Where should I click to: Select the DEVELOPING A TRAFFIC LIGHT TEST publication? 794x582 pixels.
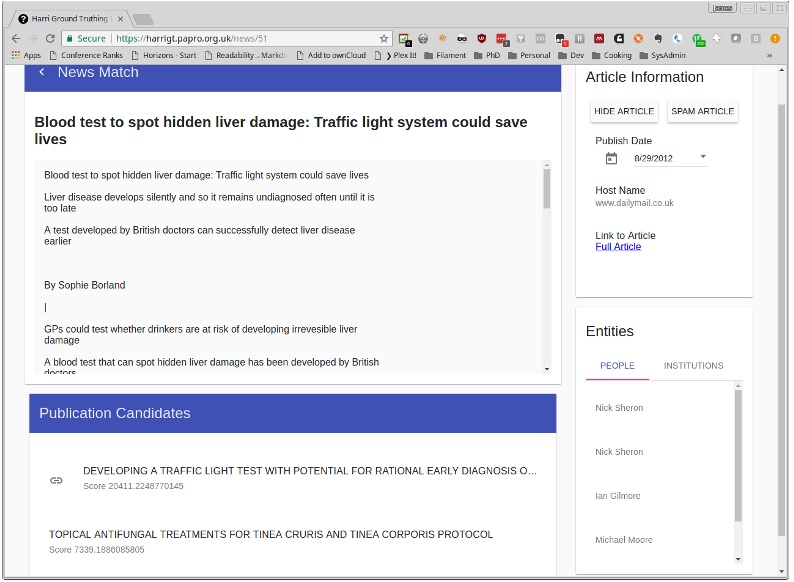pos(309,471)
